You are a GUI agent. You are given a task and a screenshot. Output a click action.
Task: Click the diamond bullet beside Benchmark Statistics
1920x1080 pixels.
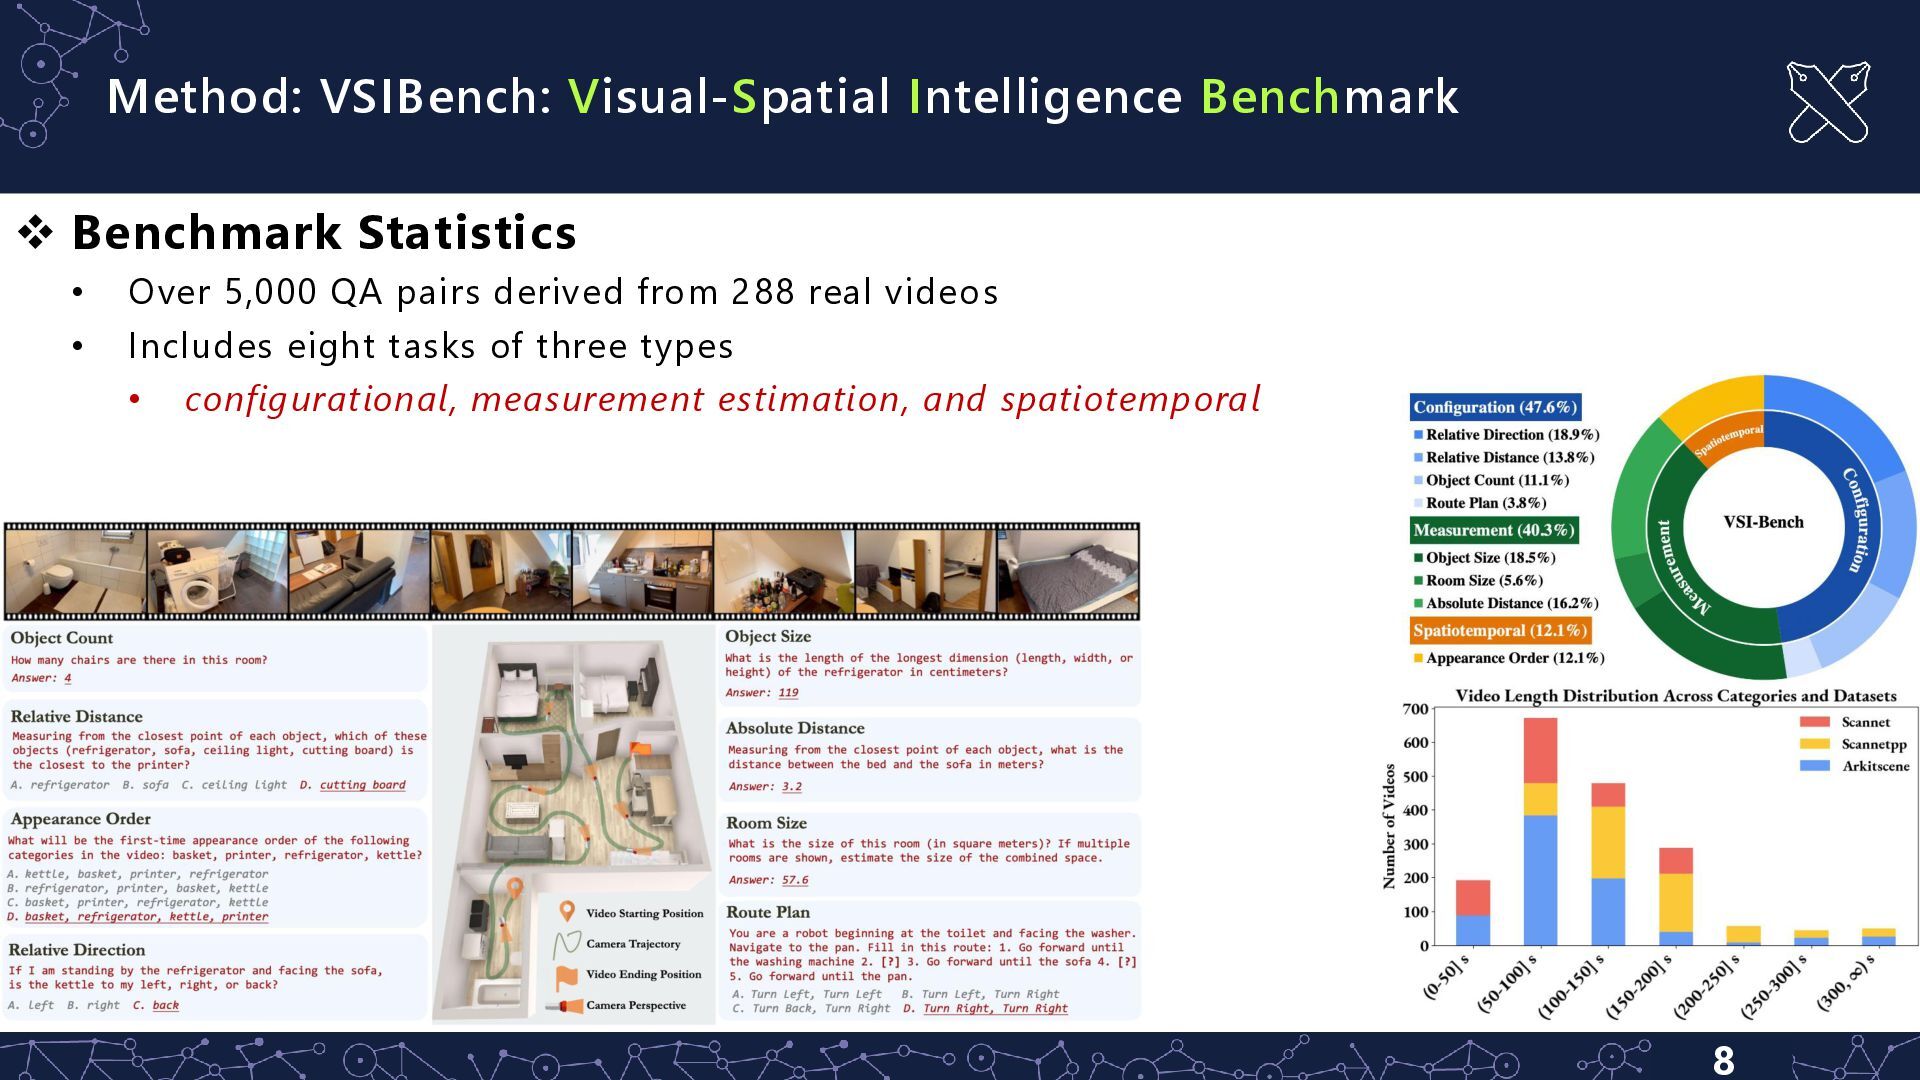click(x=36, y=233)
